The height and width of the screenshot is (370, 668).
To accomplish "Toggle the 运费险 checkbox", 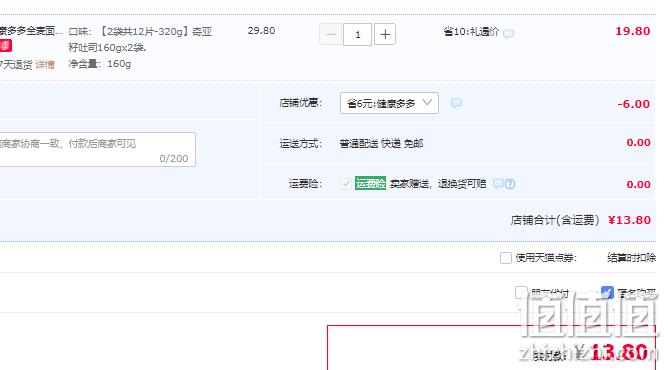I will tap(346, 184).
